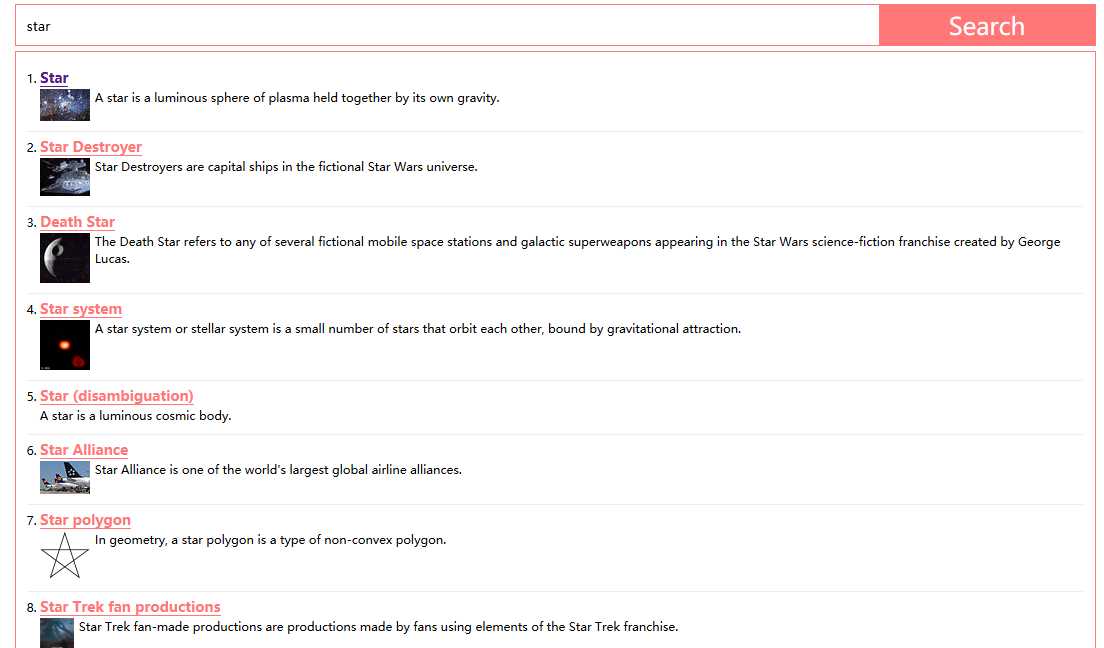Click the Star Alliance airplane thumbnail

pos(65,477)
